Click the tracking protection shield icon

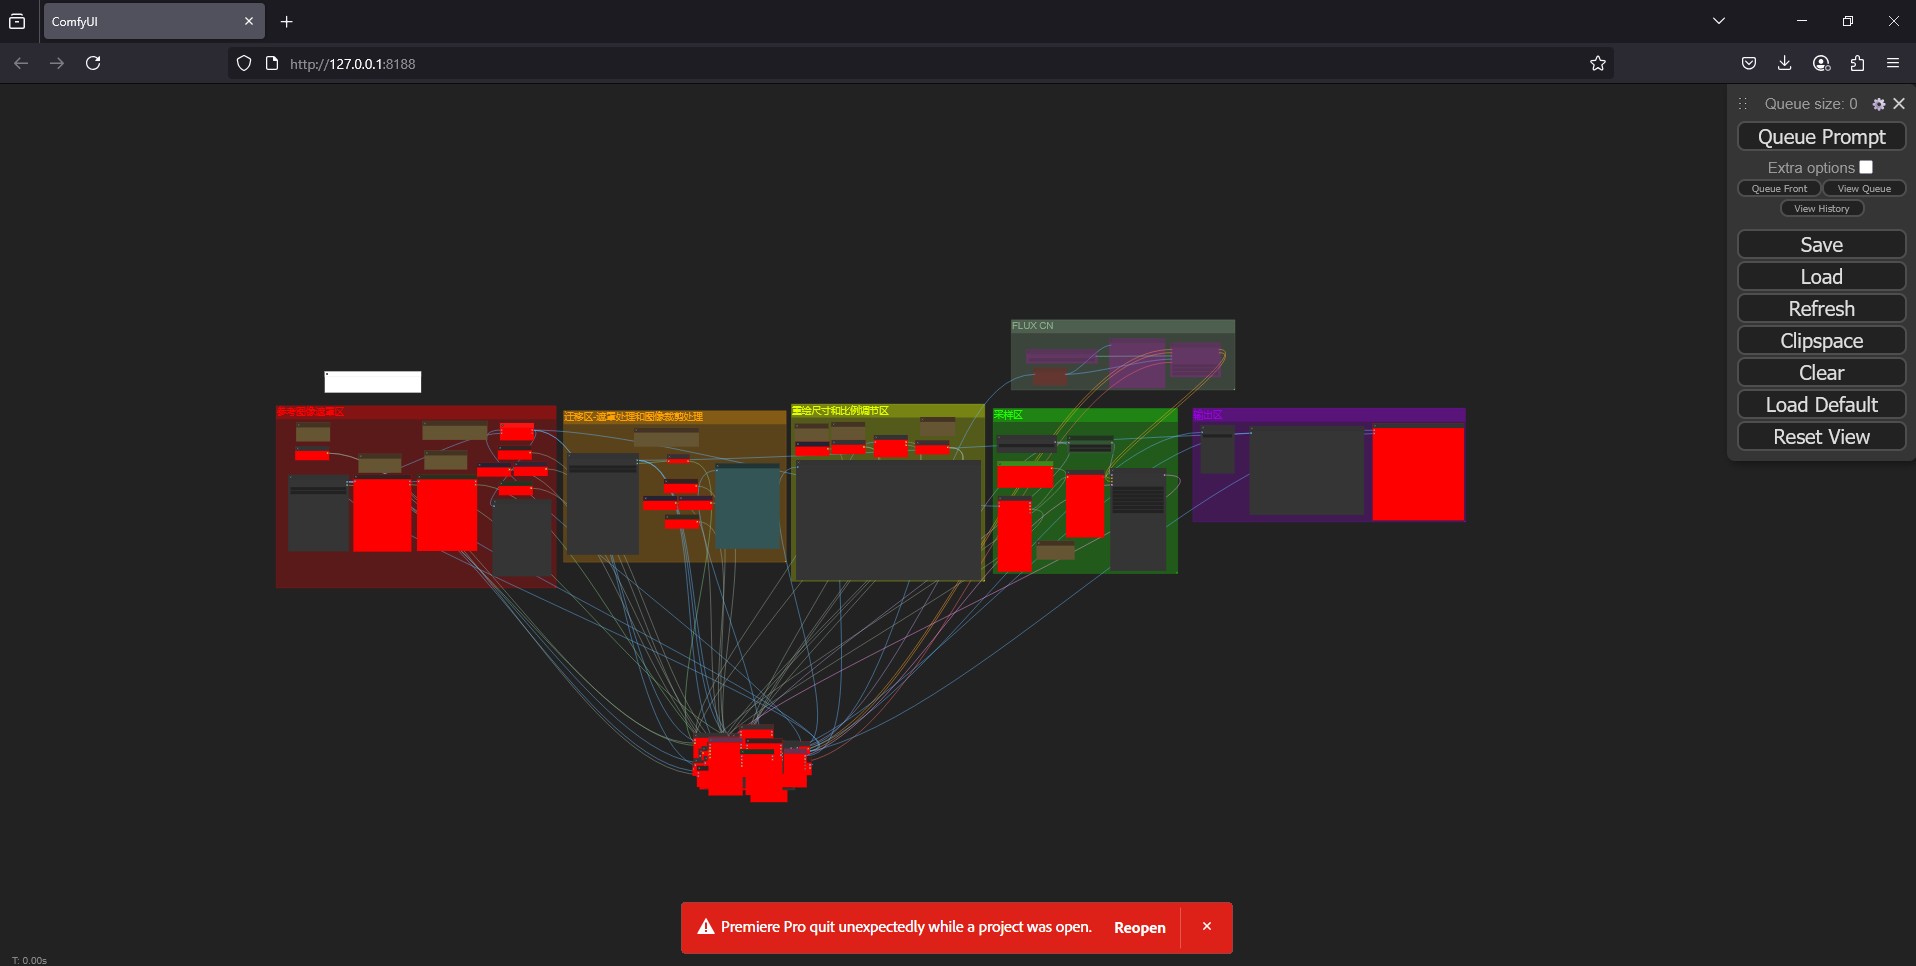[243, 63]
